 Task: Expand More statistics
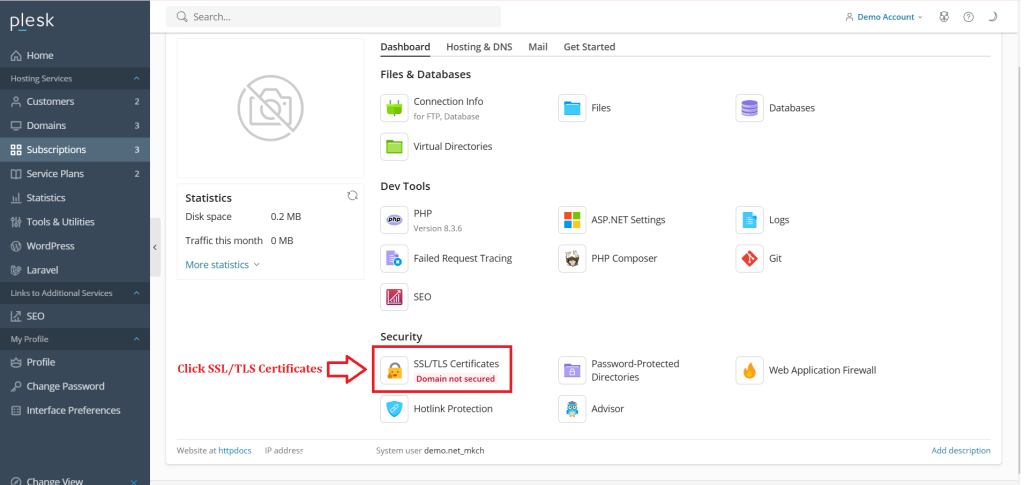coord(223,265)
